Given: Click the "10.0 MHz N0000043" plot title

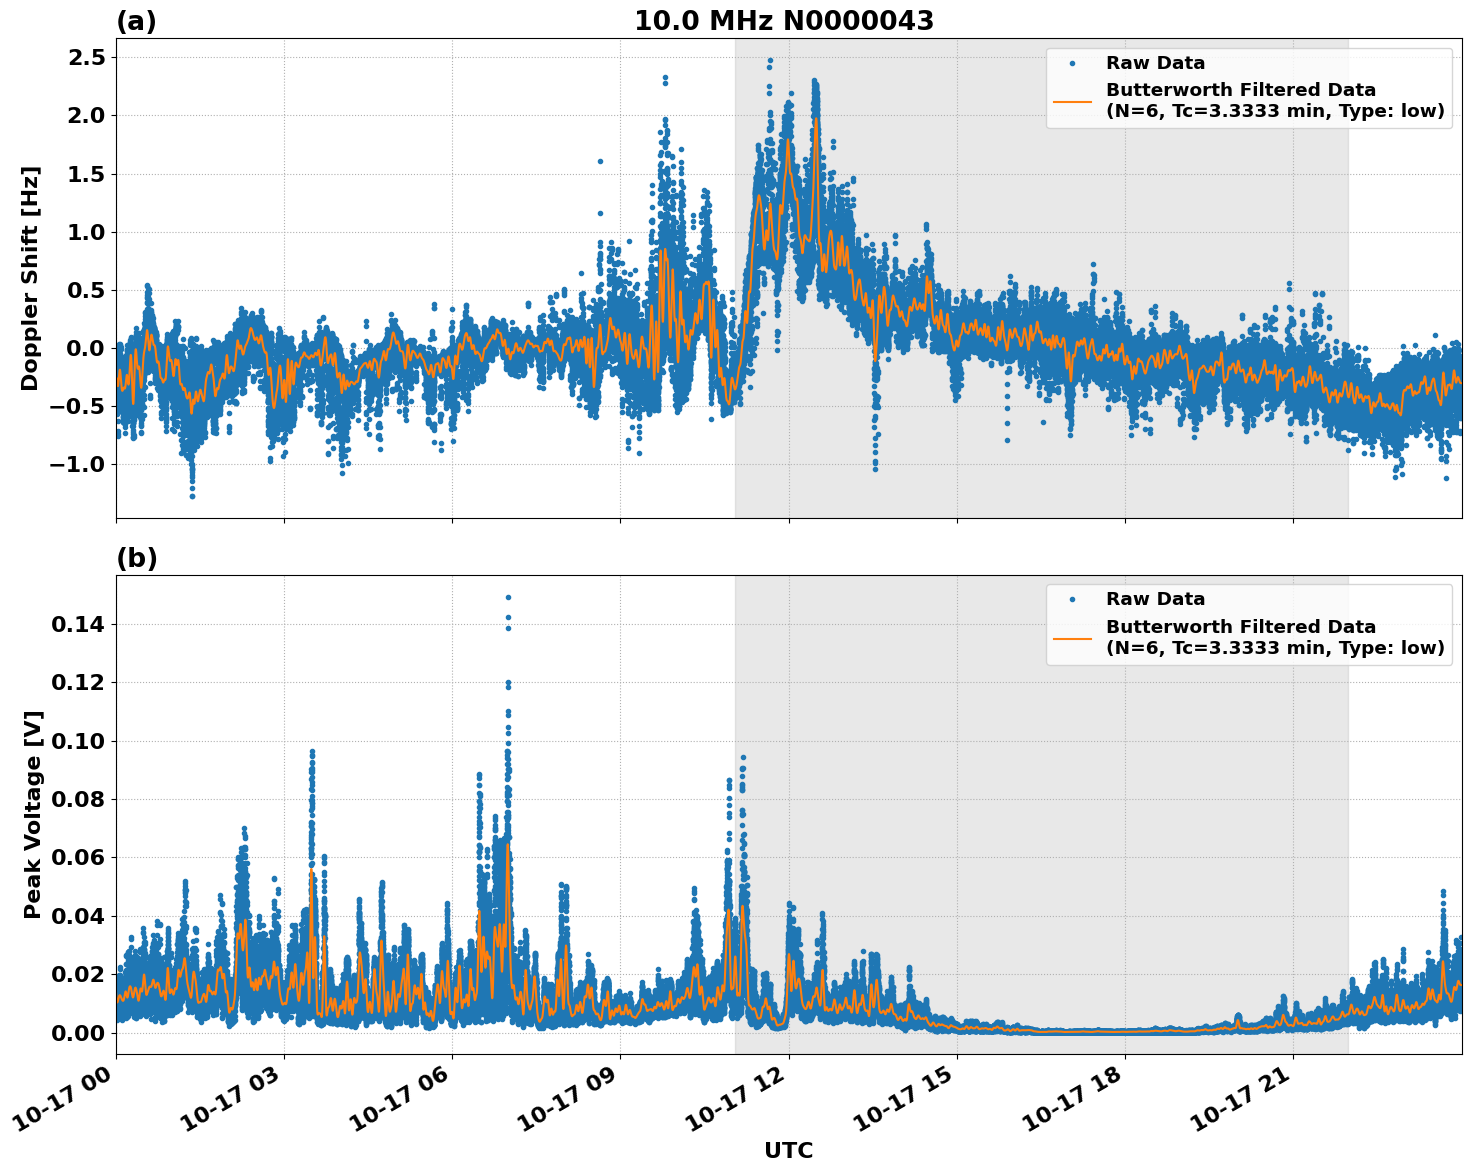Looking at the screenshot, I should coord(783,21).
